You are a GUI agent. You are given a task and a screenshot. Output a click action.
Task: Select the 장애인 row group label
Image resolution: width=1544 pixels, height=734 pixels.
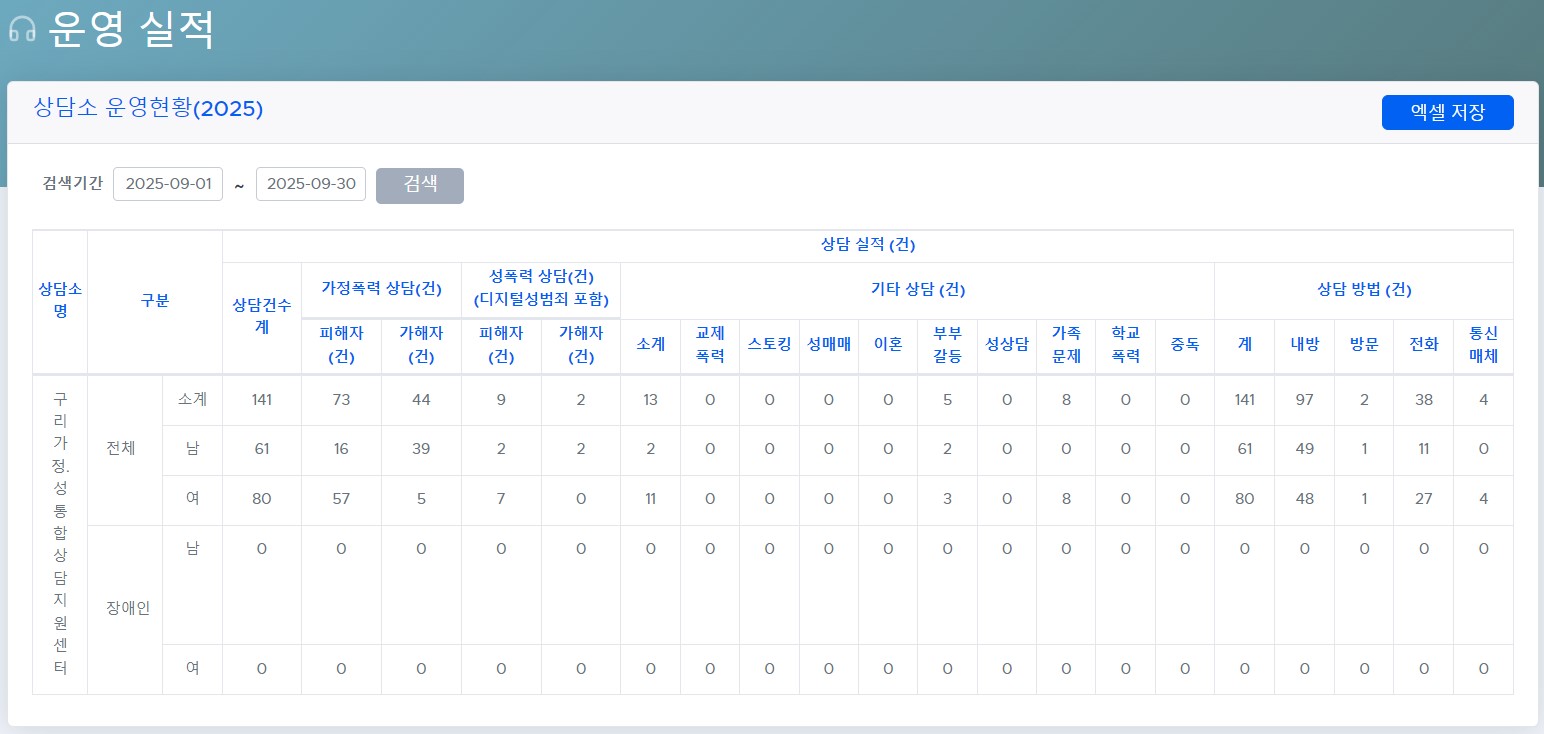pyautogui.click(x=125, y=608)
